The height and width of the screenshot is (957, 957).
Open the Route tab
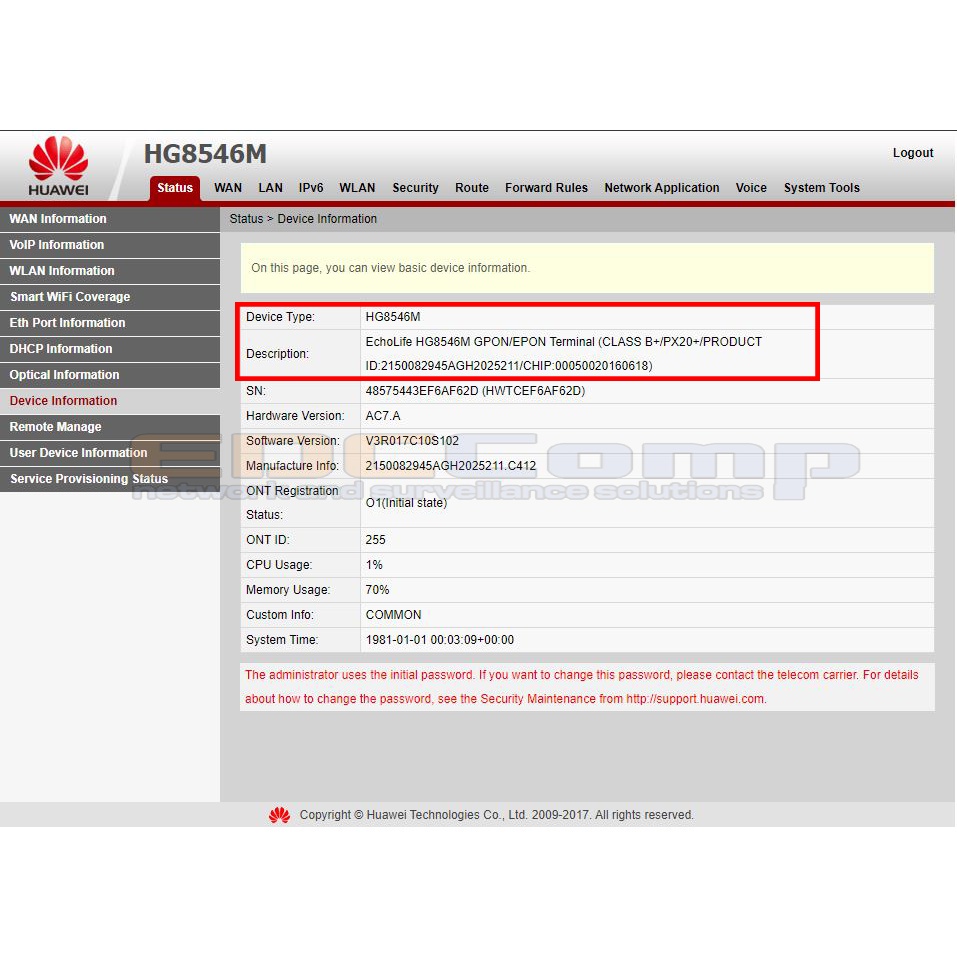(472, 188)
